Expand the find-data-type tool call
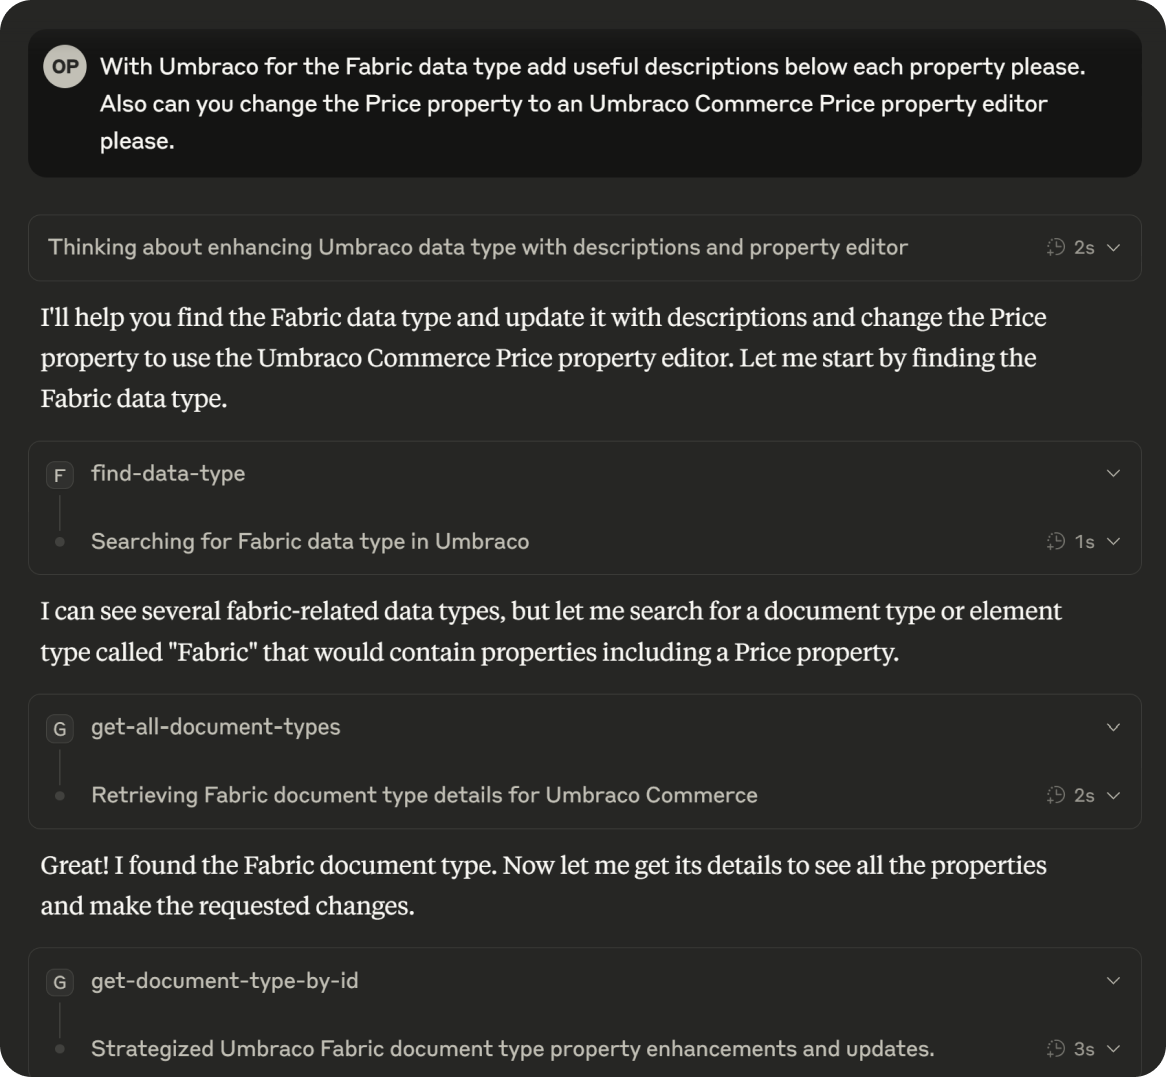 [1114, 473]
